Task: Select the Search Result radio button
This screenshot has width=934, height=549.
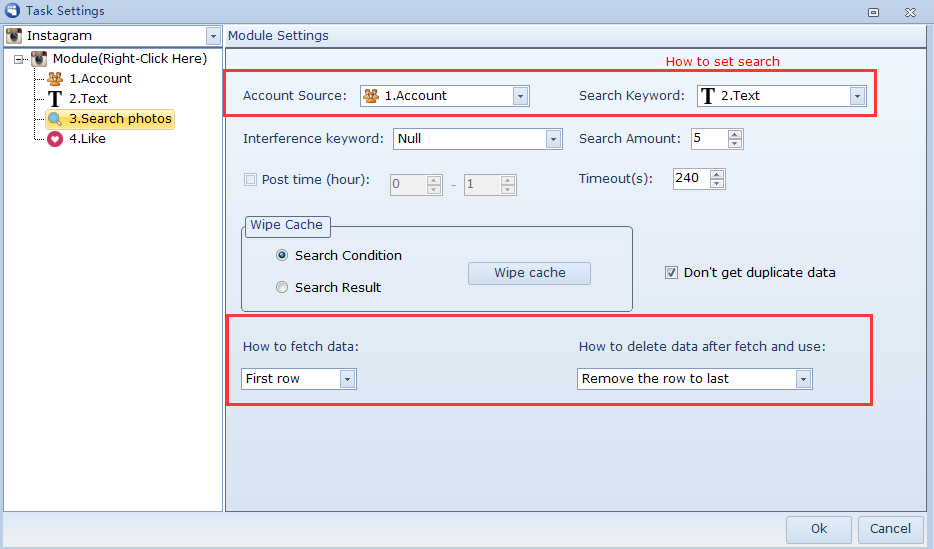Action: tap(282, 288)
